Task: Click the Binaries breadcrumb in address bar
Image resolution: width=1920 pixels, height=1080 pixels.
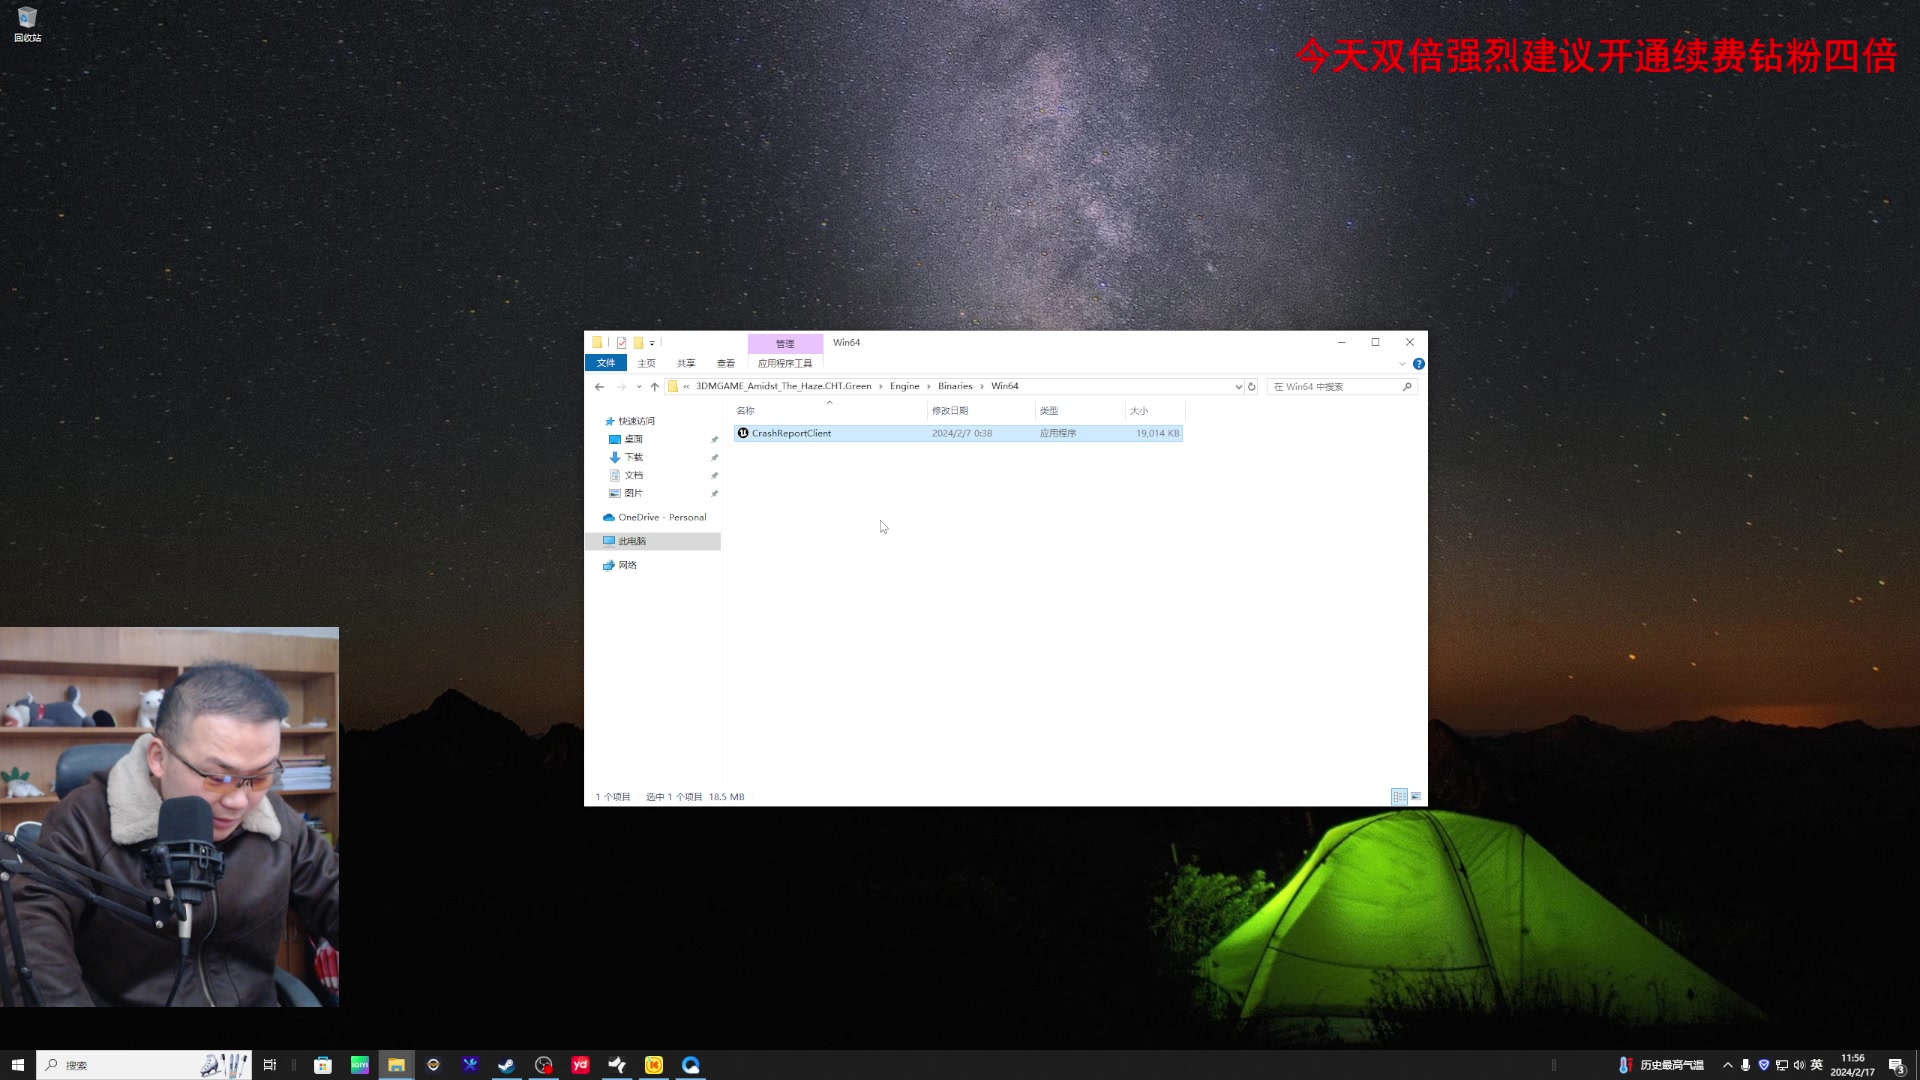Action: [954, 386]
